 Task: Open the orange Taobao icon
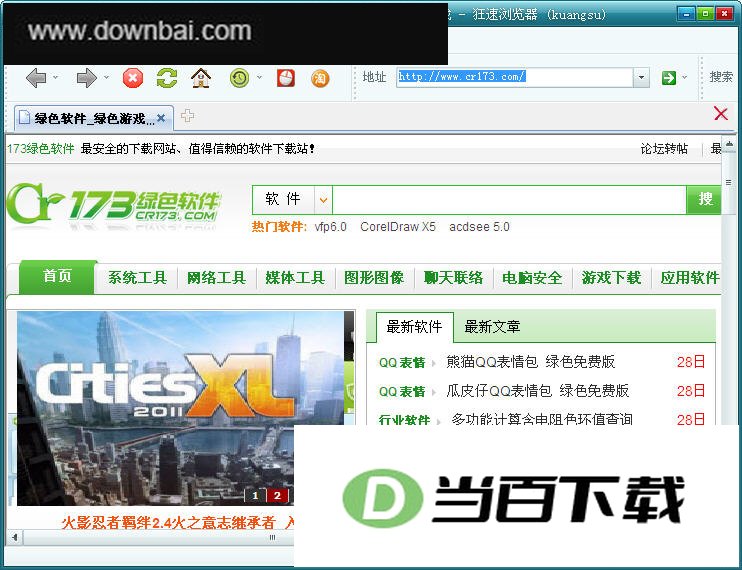[320, 78]
